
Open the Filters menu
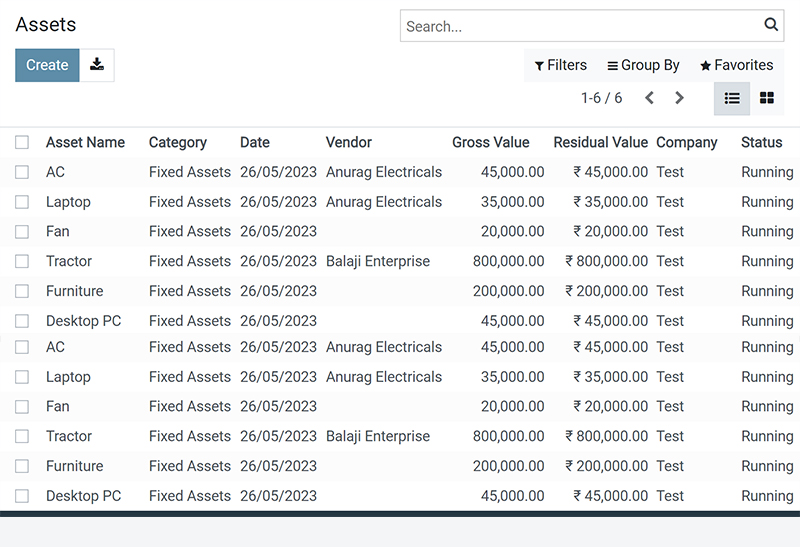pyautogui.click(x=560, y=65)
